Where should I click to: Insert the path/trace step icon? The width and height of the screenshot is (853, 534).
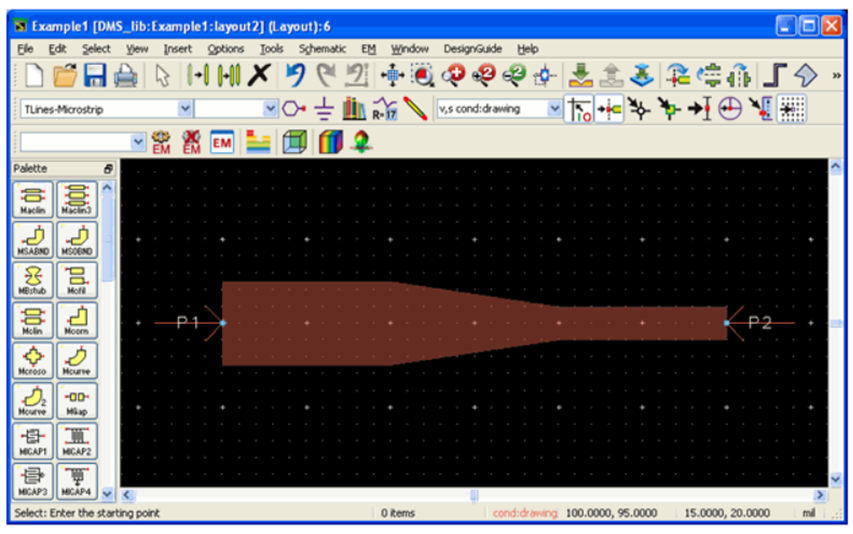pos(775,75)
